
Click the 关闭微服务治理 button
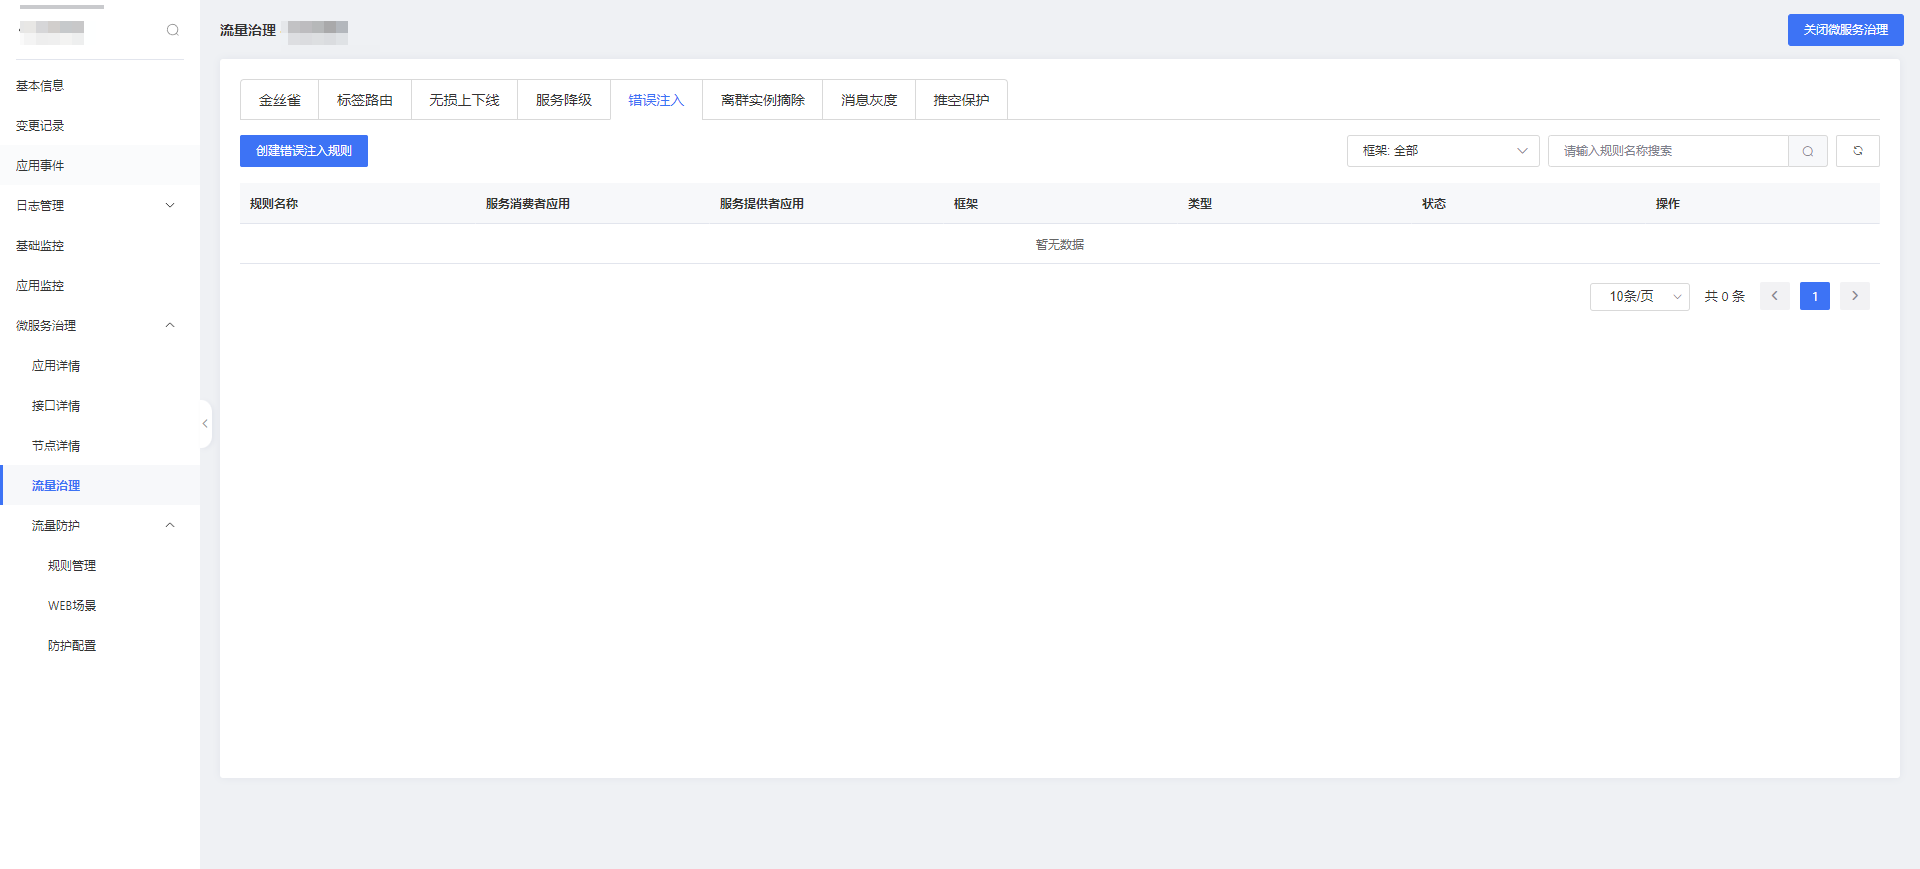pos(1845,30)
